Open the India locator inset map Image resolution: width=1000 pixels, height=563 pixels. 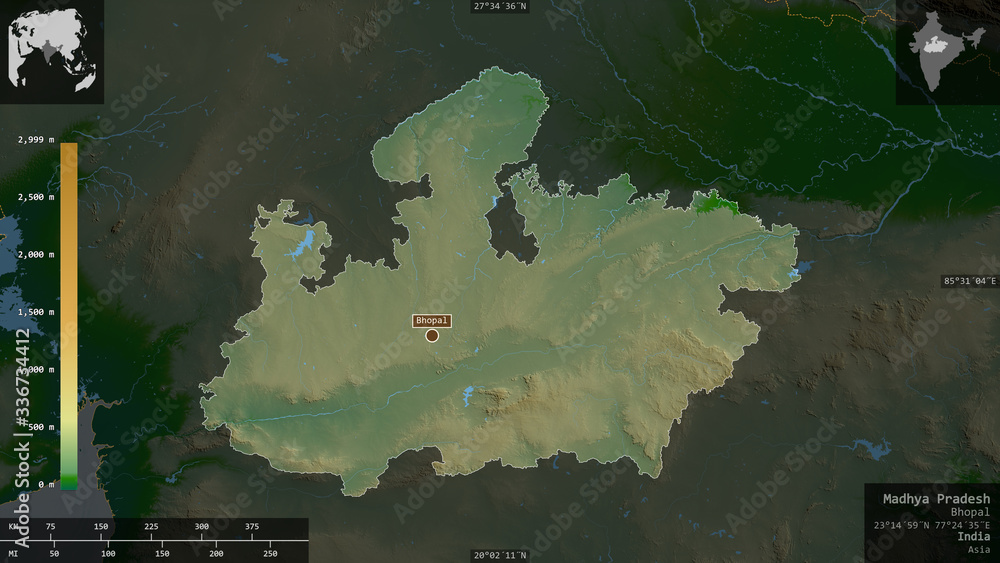948,52
